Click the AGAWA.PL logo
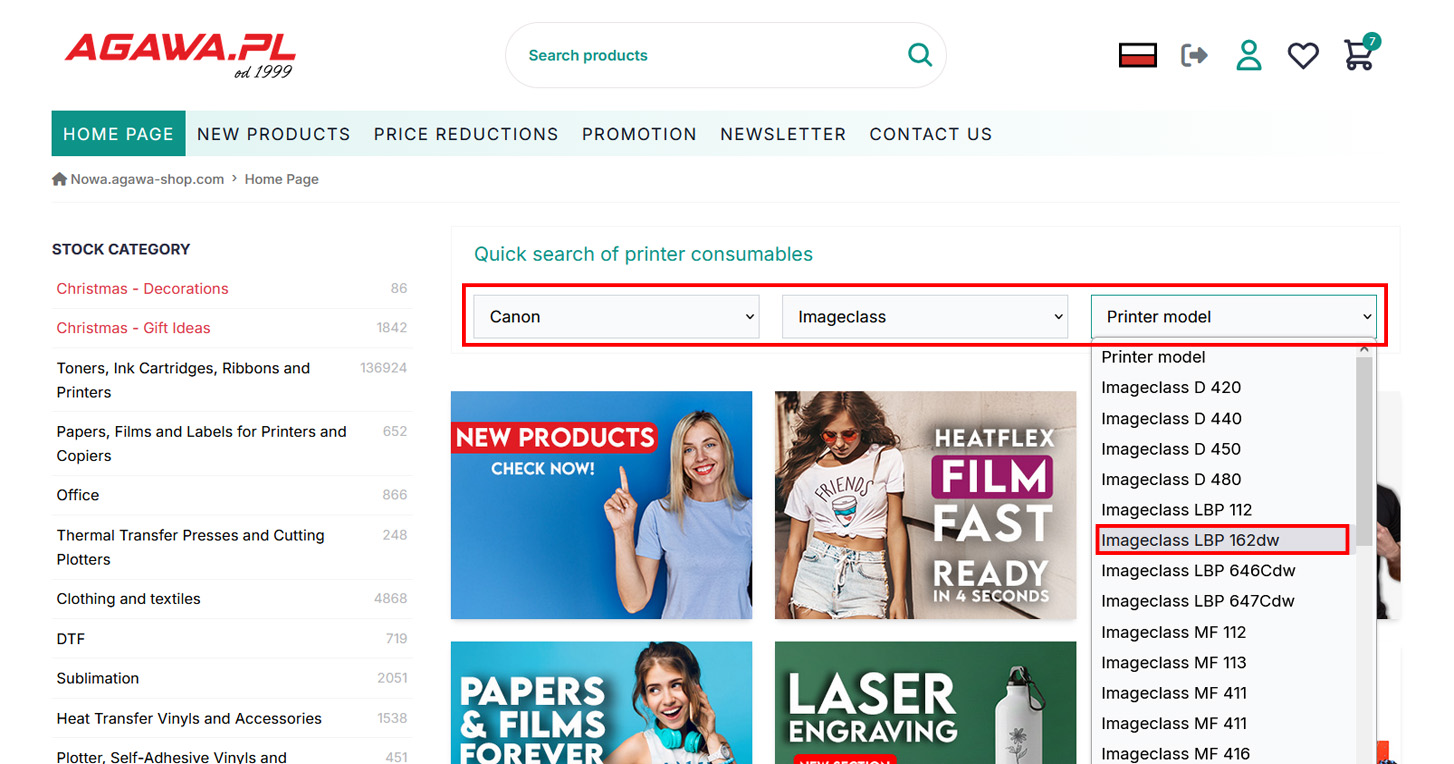Screen dimensions: 1454x764 point(180,54)
